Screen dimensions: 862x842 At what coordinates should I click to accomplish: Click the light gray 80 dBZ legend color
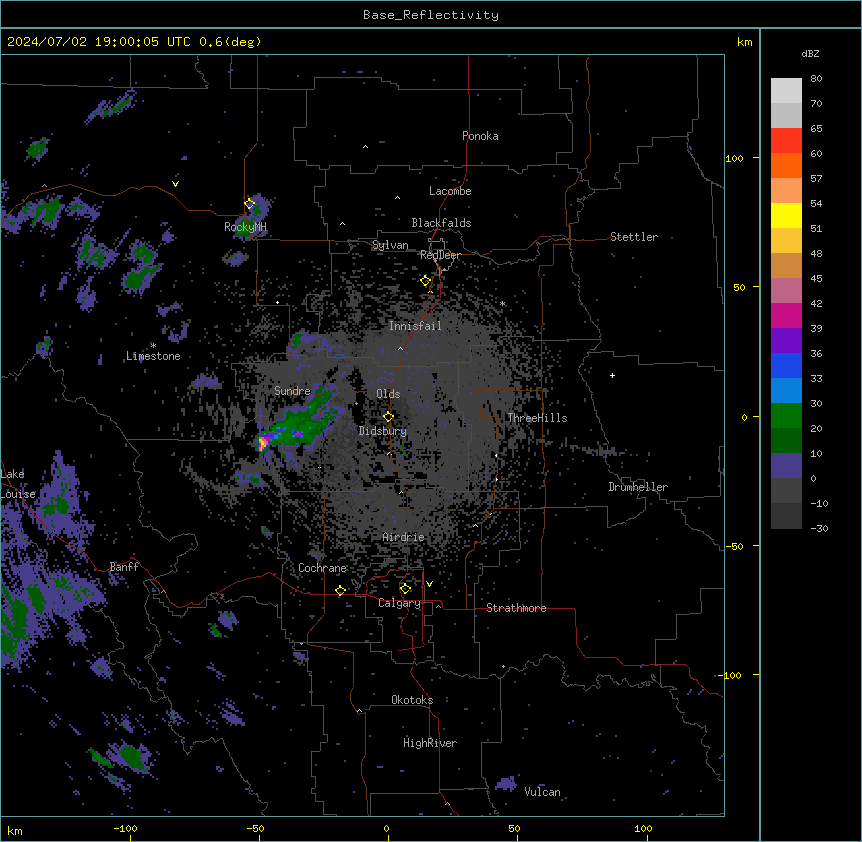click(x=786, y=91)
